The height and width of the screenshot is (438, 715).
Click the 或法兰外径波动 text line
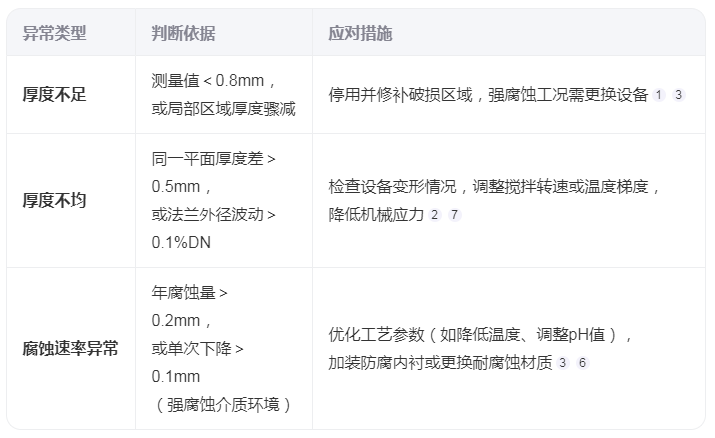(214, 214)
